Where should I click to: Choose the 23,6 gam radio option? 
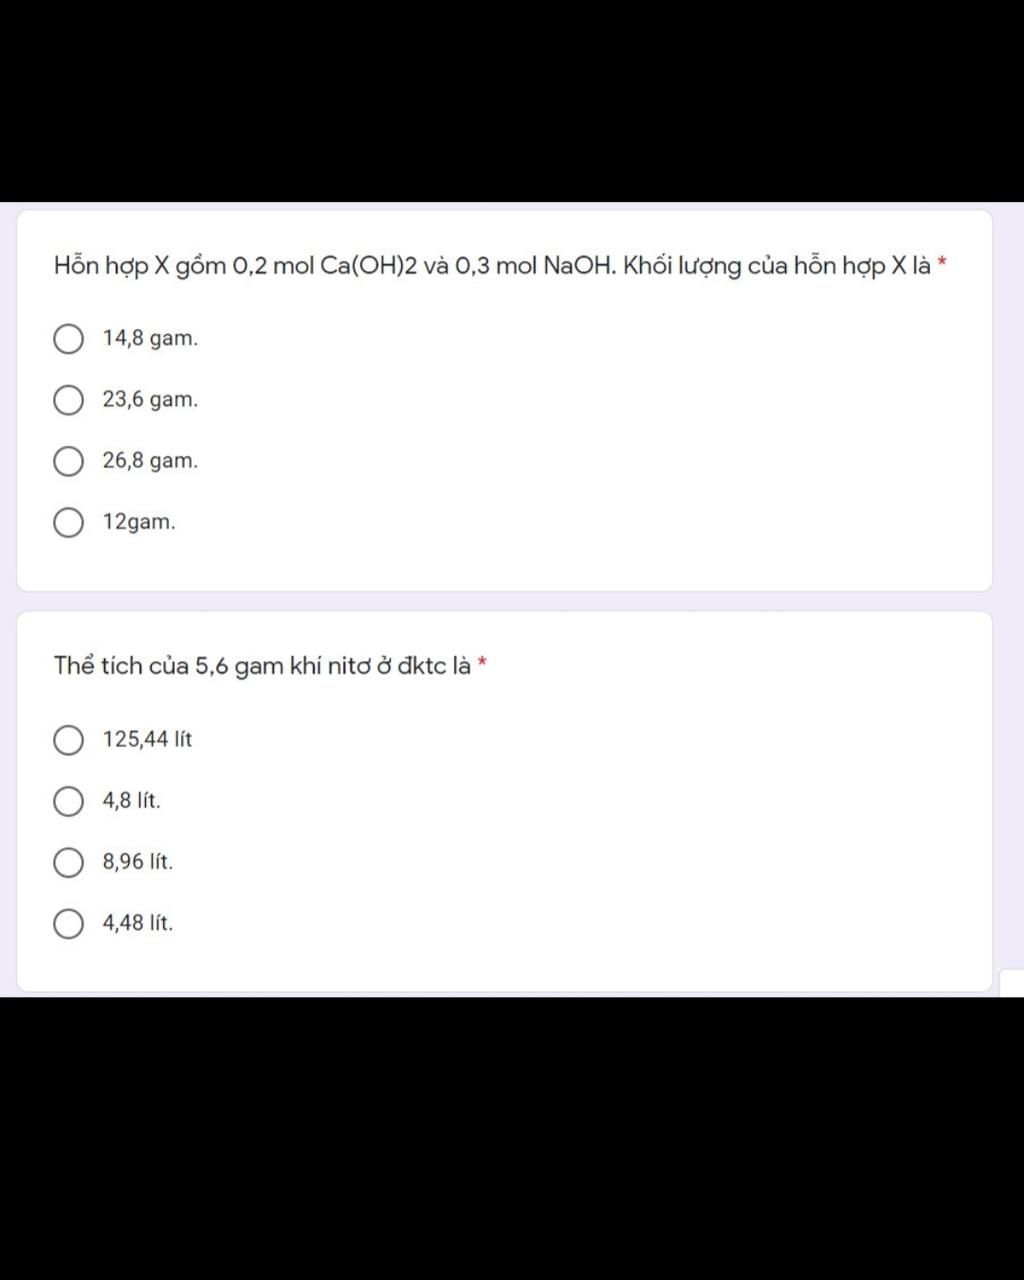(68, 401)
